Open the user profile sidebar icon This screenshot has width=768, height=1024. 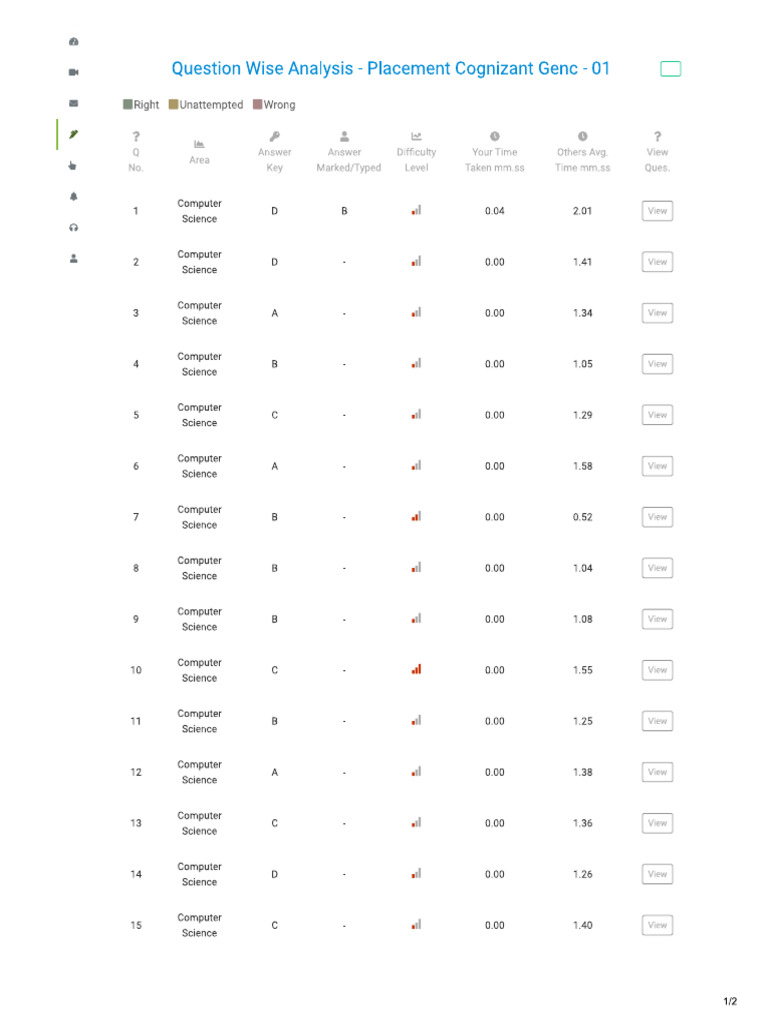[x=74, y=259]
